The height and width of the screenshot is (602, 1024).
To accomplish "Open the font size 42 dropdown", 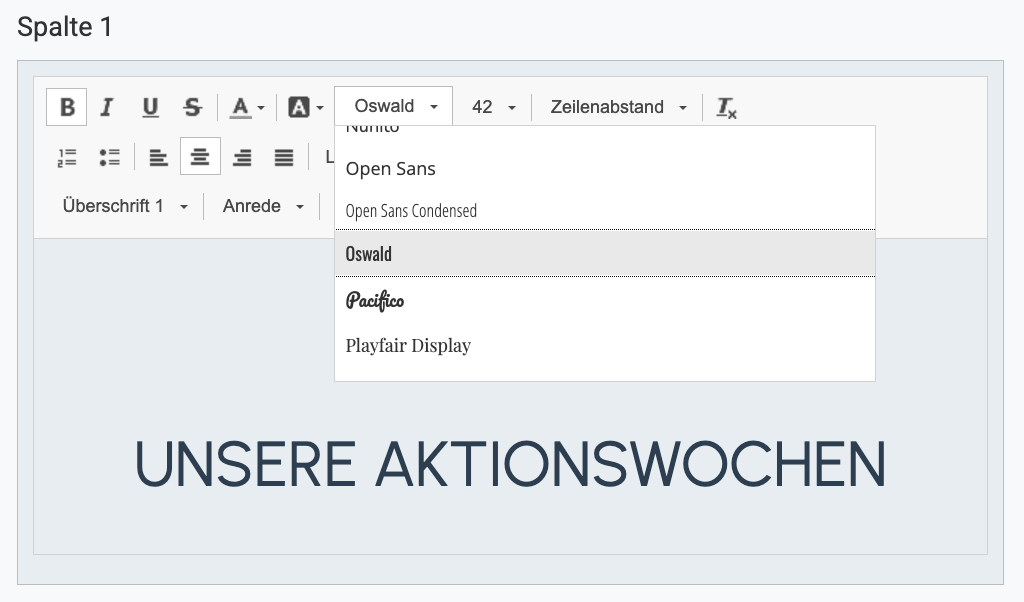I will click(x=493, y=107).
